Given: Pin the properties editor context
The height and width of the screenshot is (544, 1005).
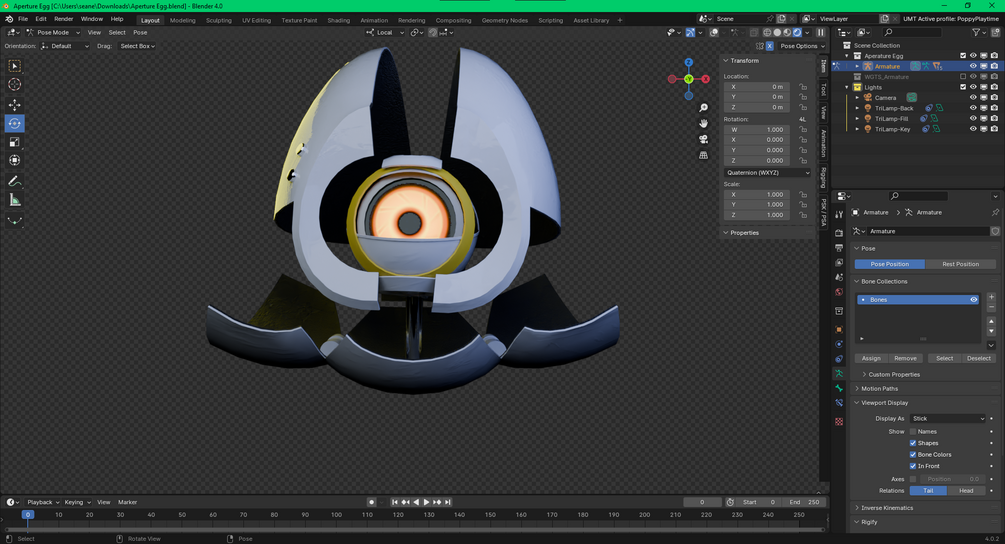Looking at the screenshot, I should (x=995, y=212).
